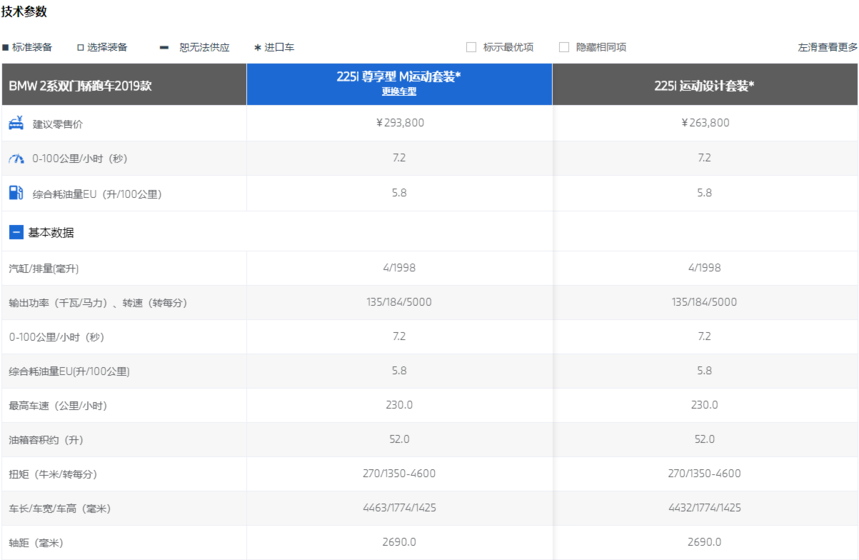Click the 建议零售价 row label
859x560 pixels.
coord(58,124)
